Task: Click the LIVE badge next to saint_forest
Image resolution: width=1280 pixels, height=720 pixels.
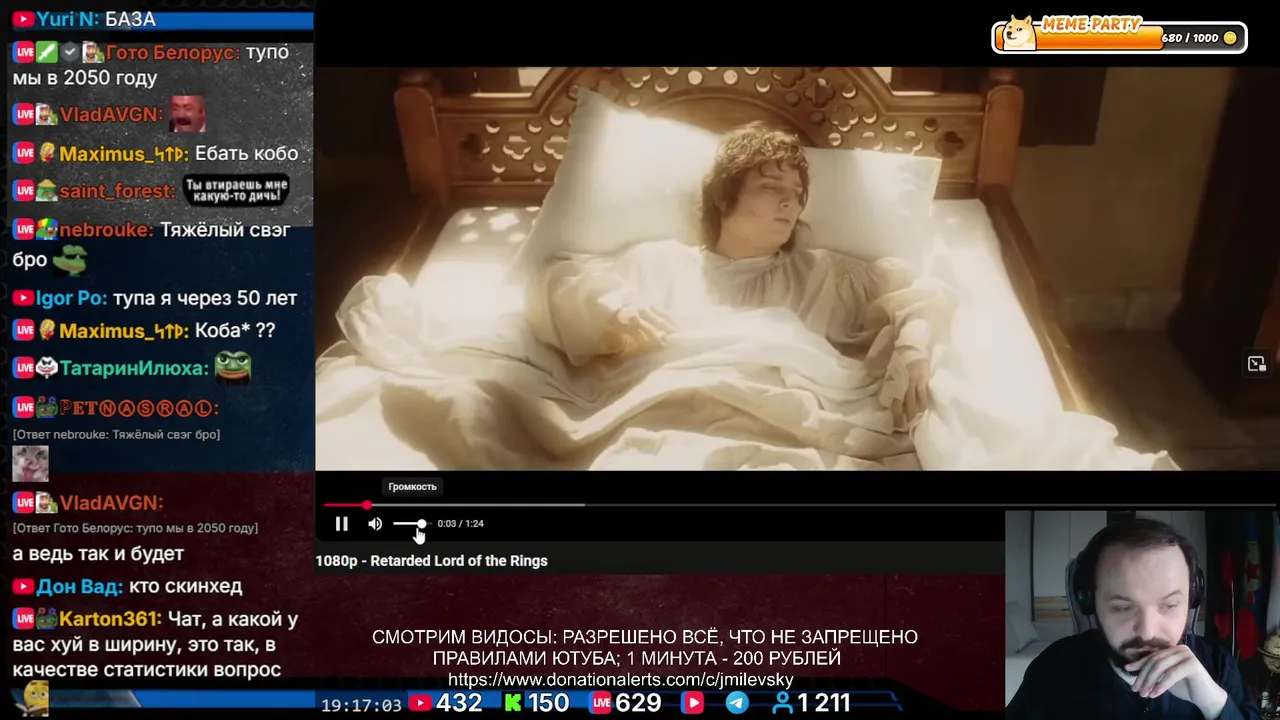Action: coord(23,190)
